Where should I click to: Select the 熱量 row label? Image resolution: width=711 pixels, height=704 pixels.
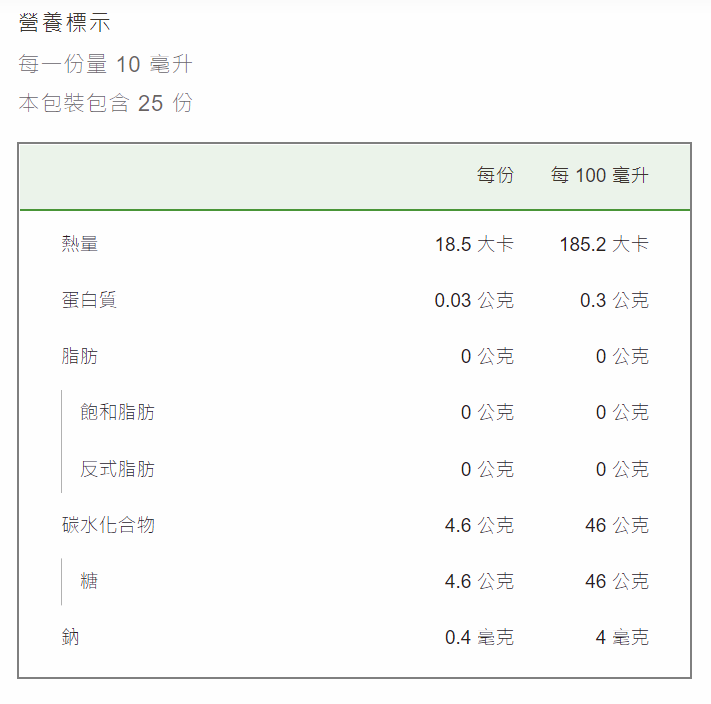click(x=80, y=244)
